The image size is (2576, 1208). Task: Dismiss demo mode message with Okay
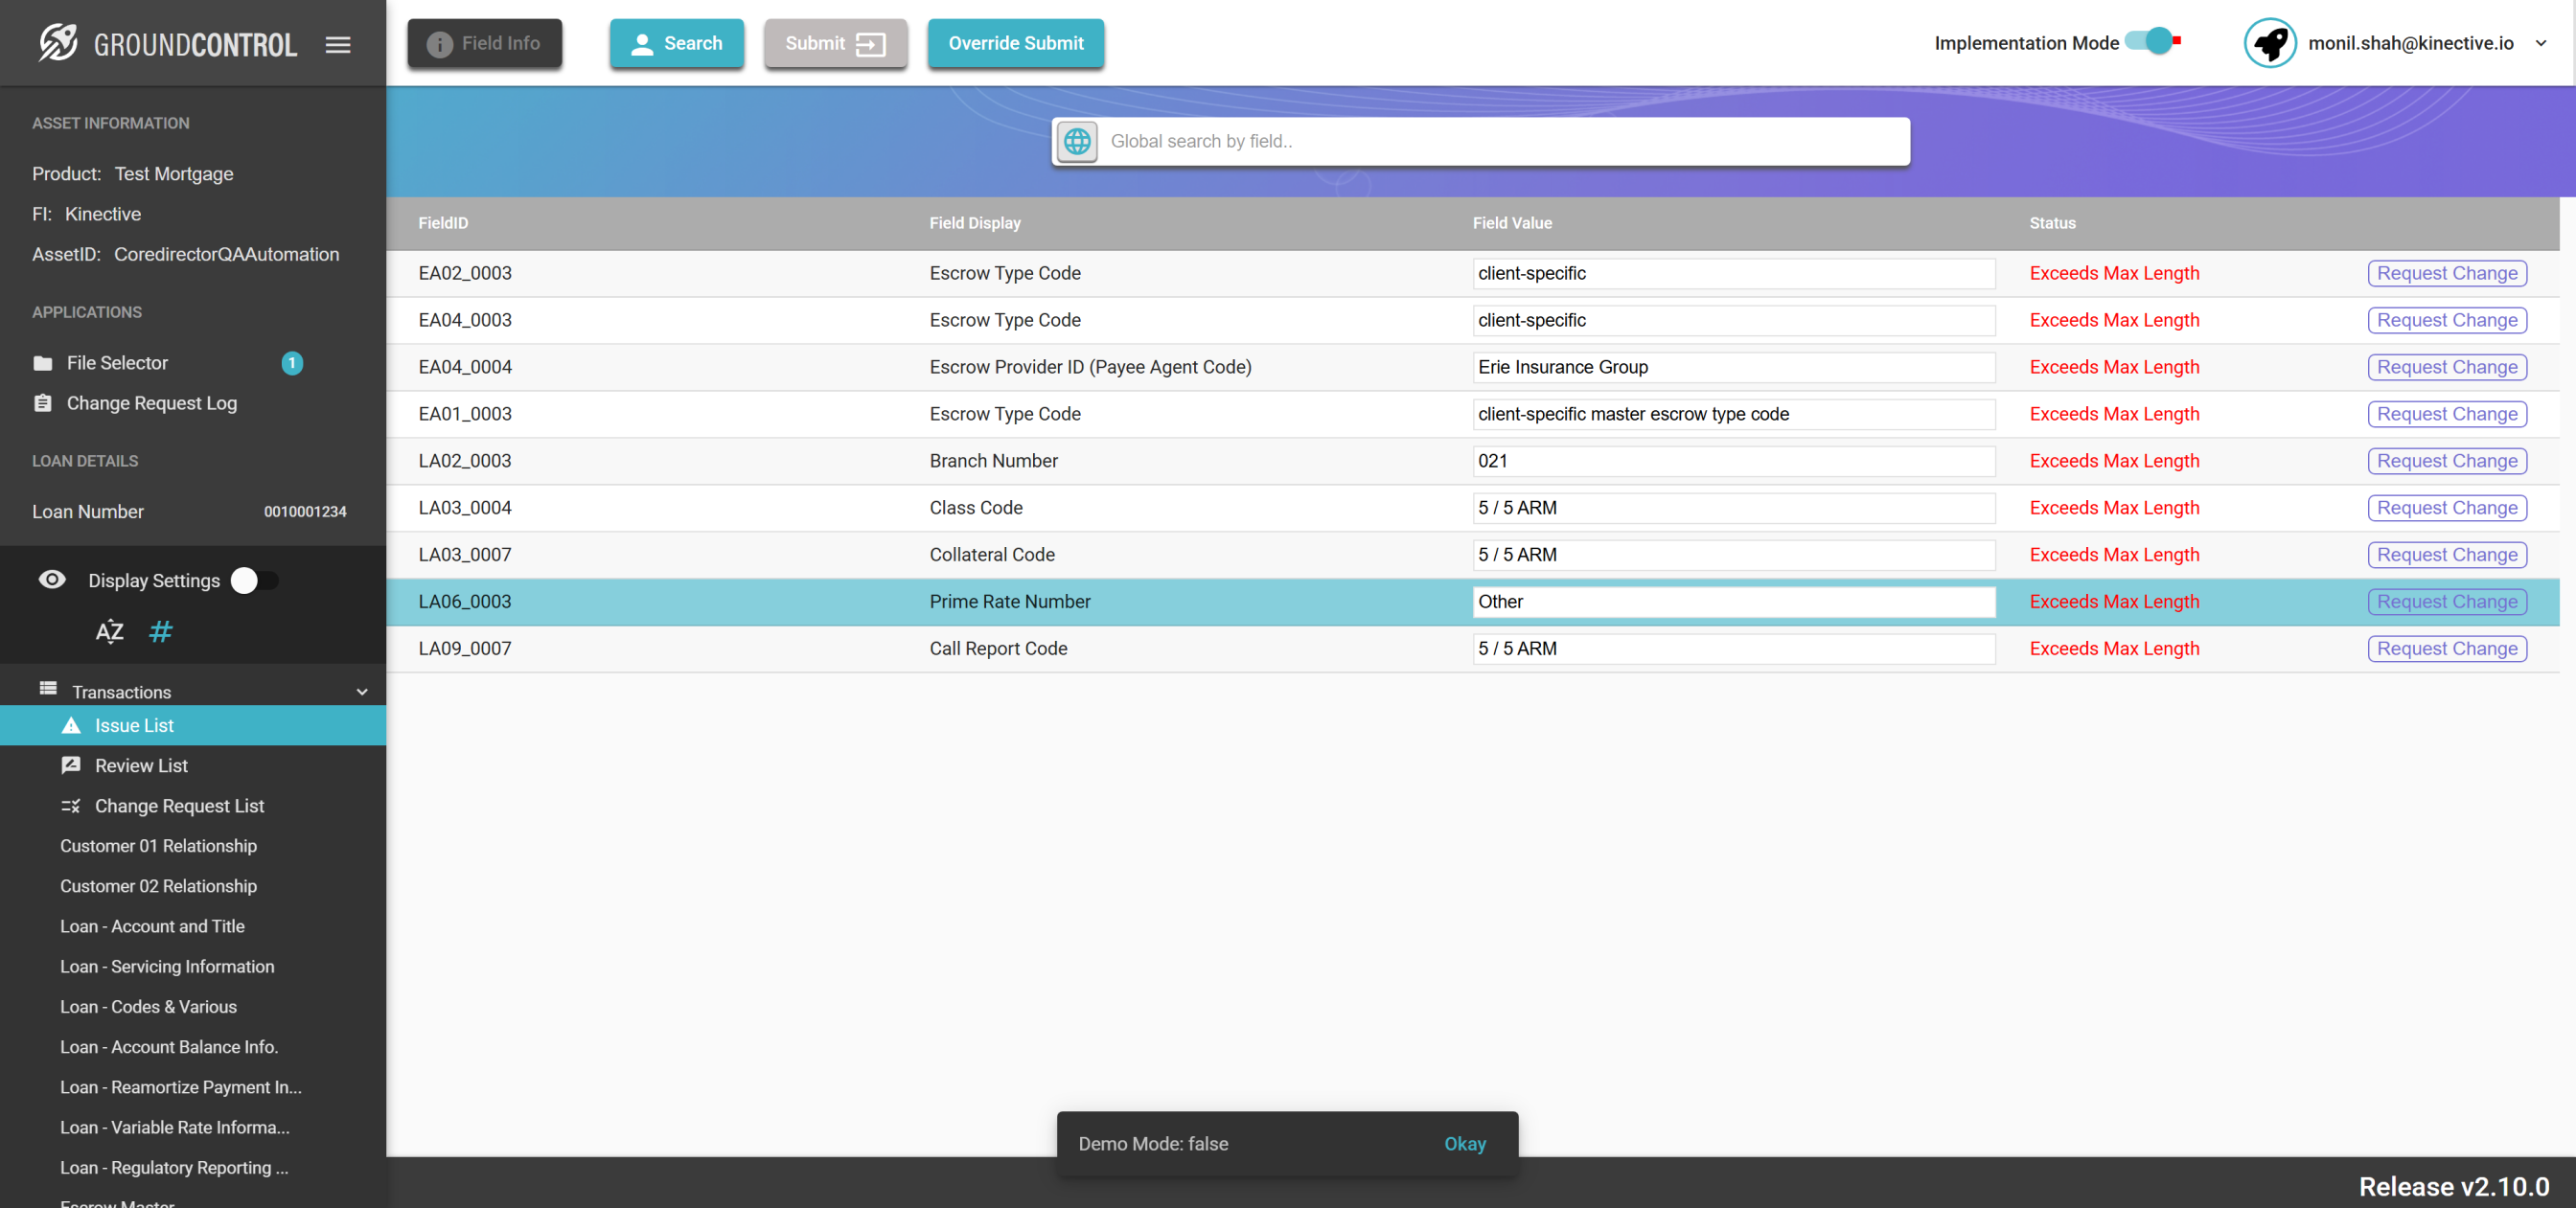pos(1464,1143)
